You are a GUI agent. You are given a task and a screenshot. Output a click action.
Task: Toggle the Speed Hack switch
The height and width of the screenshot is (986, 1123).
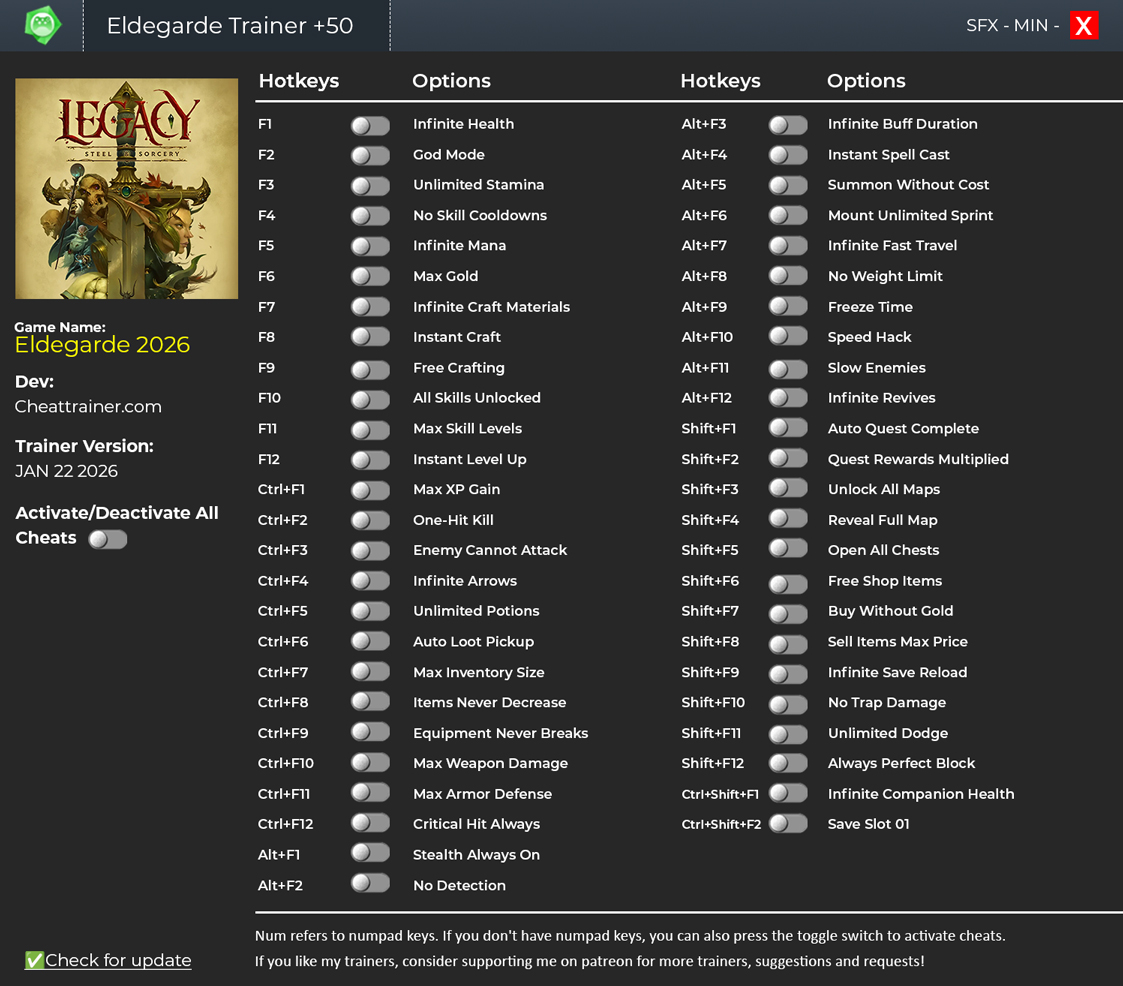pyautogui.click(x=788, y=337)
